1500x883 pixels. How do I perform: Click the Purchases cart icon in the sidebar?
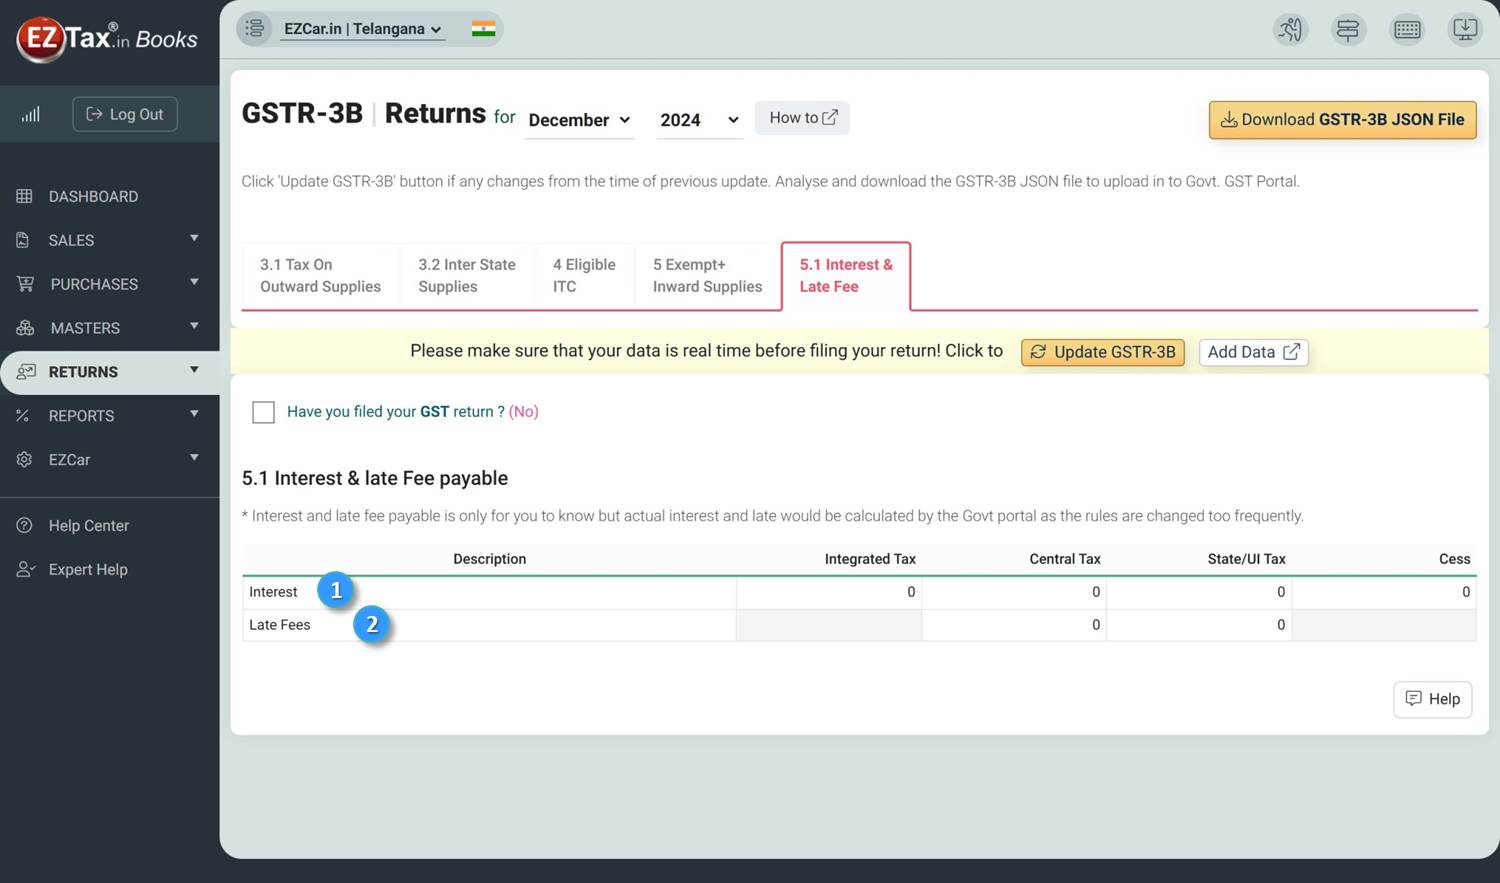pos(23,283)
